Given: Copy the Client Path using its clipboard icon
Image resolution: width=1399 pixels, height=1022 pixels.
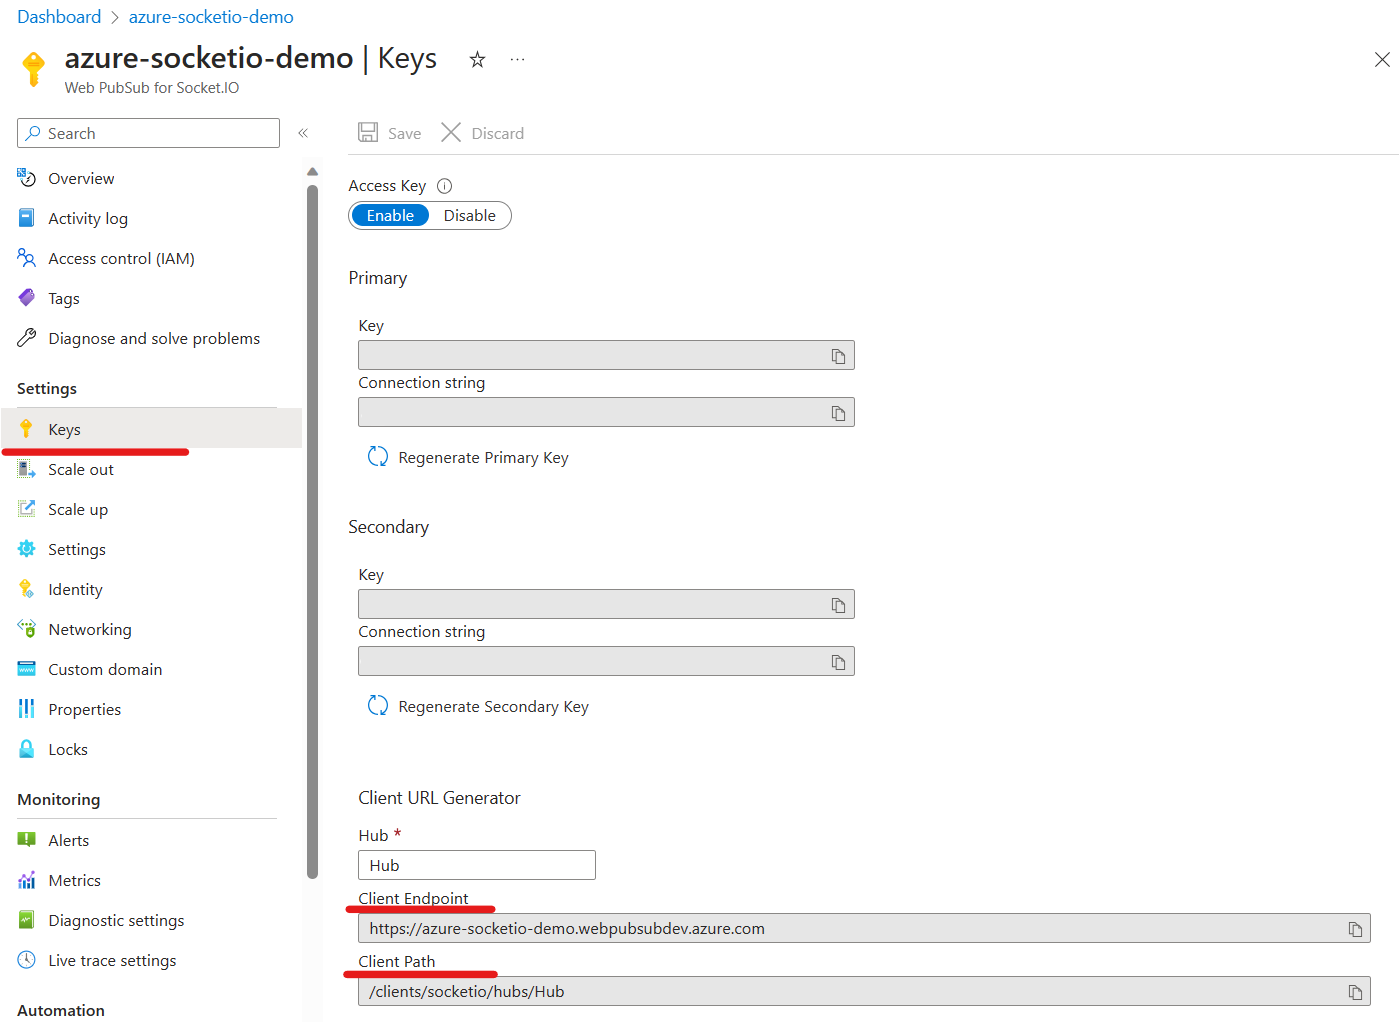Looking at the screenshot, I should point(1356,991).
